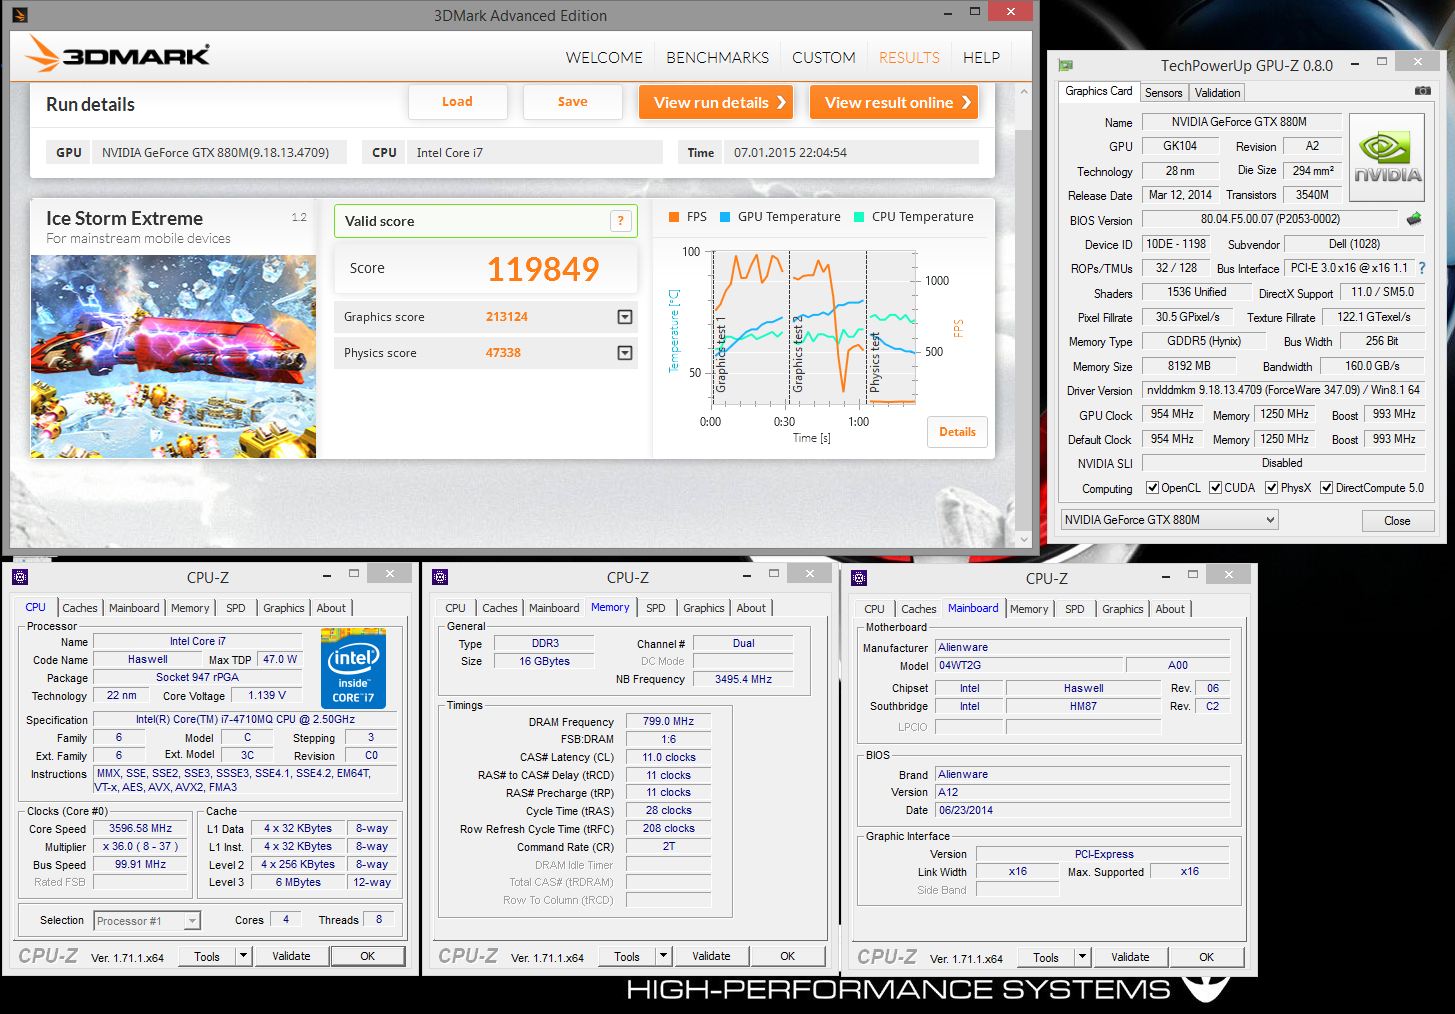The image size is (1455, 1014).
Task: Click the GPU-Z title bar app icon
Action: coord(1066,65)
